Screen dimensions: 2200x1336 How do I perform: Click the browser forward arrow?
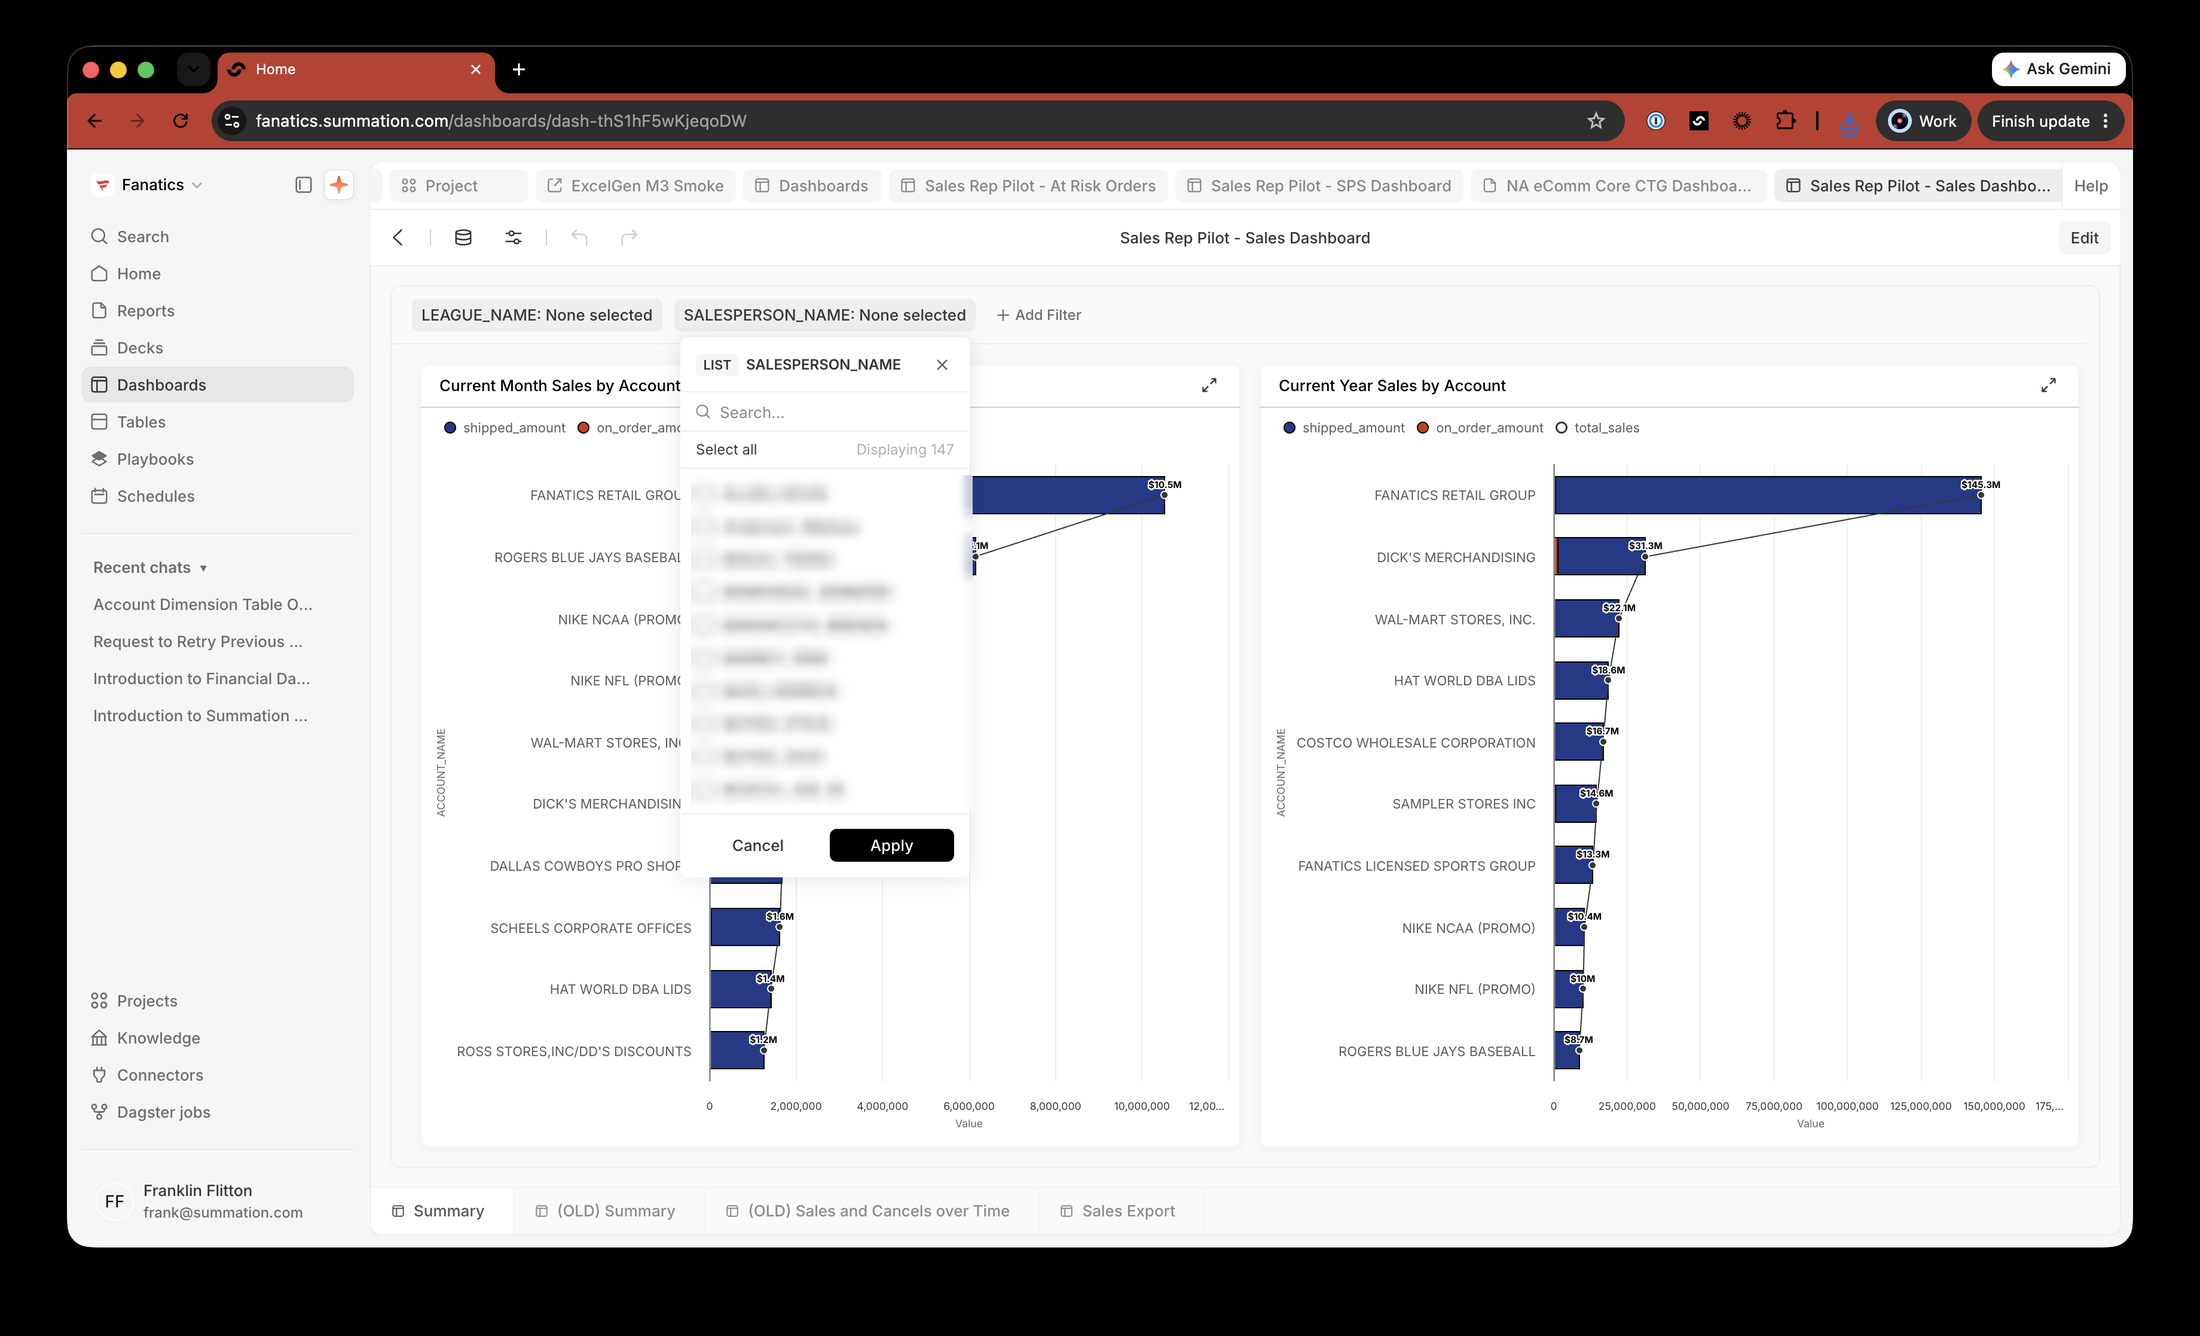(x=137, y=121)
